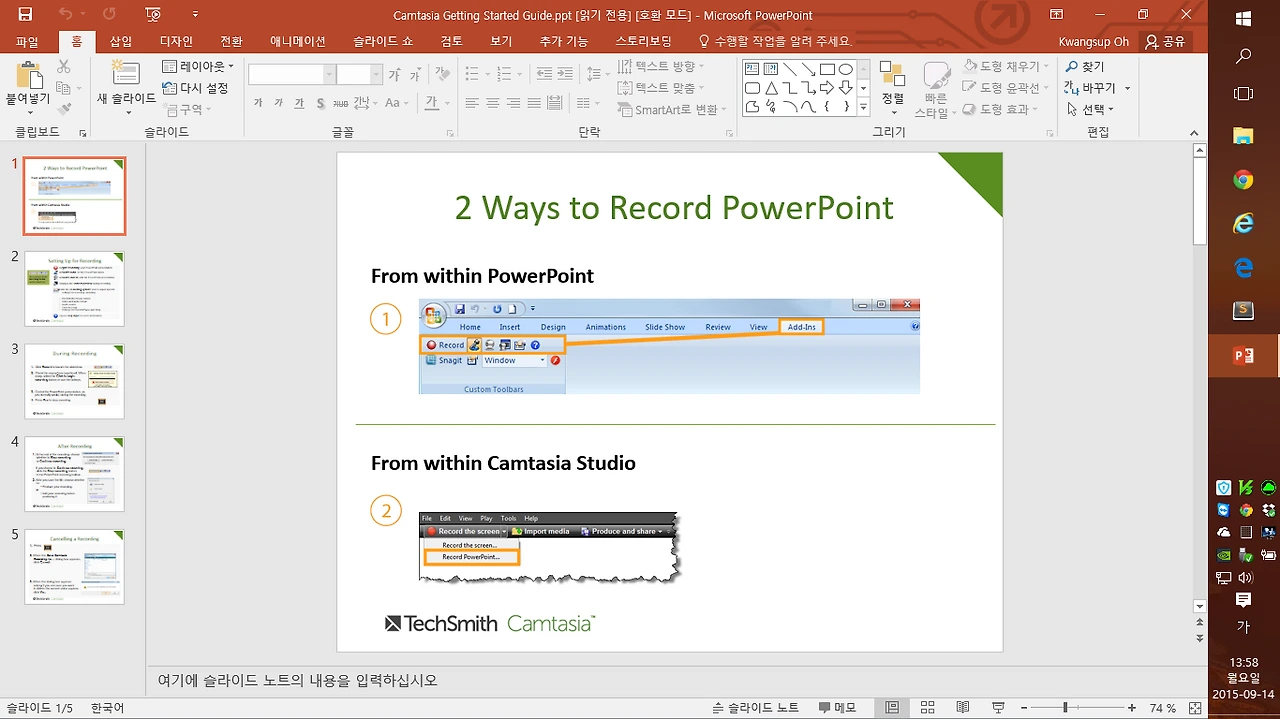Screen dimensions: 1280x719
Task: Toggle strikethrough formatting
Action: 341,103
